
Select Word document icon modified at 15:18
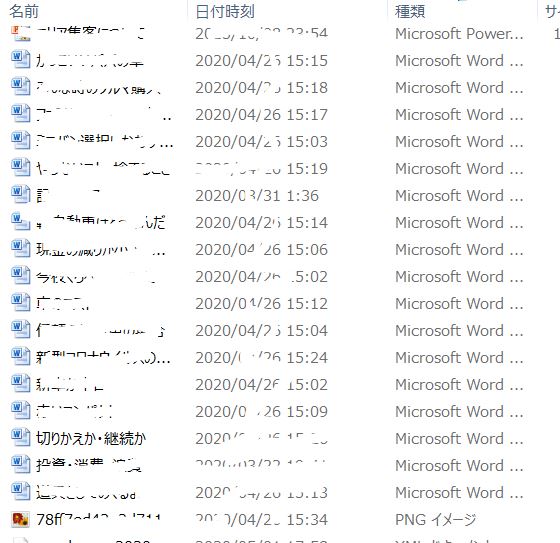pyautogui.click(x=21, y=87)
